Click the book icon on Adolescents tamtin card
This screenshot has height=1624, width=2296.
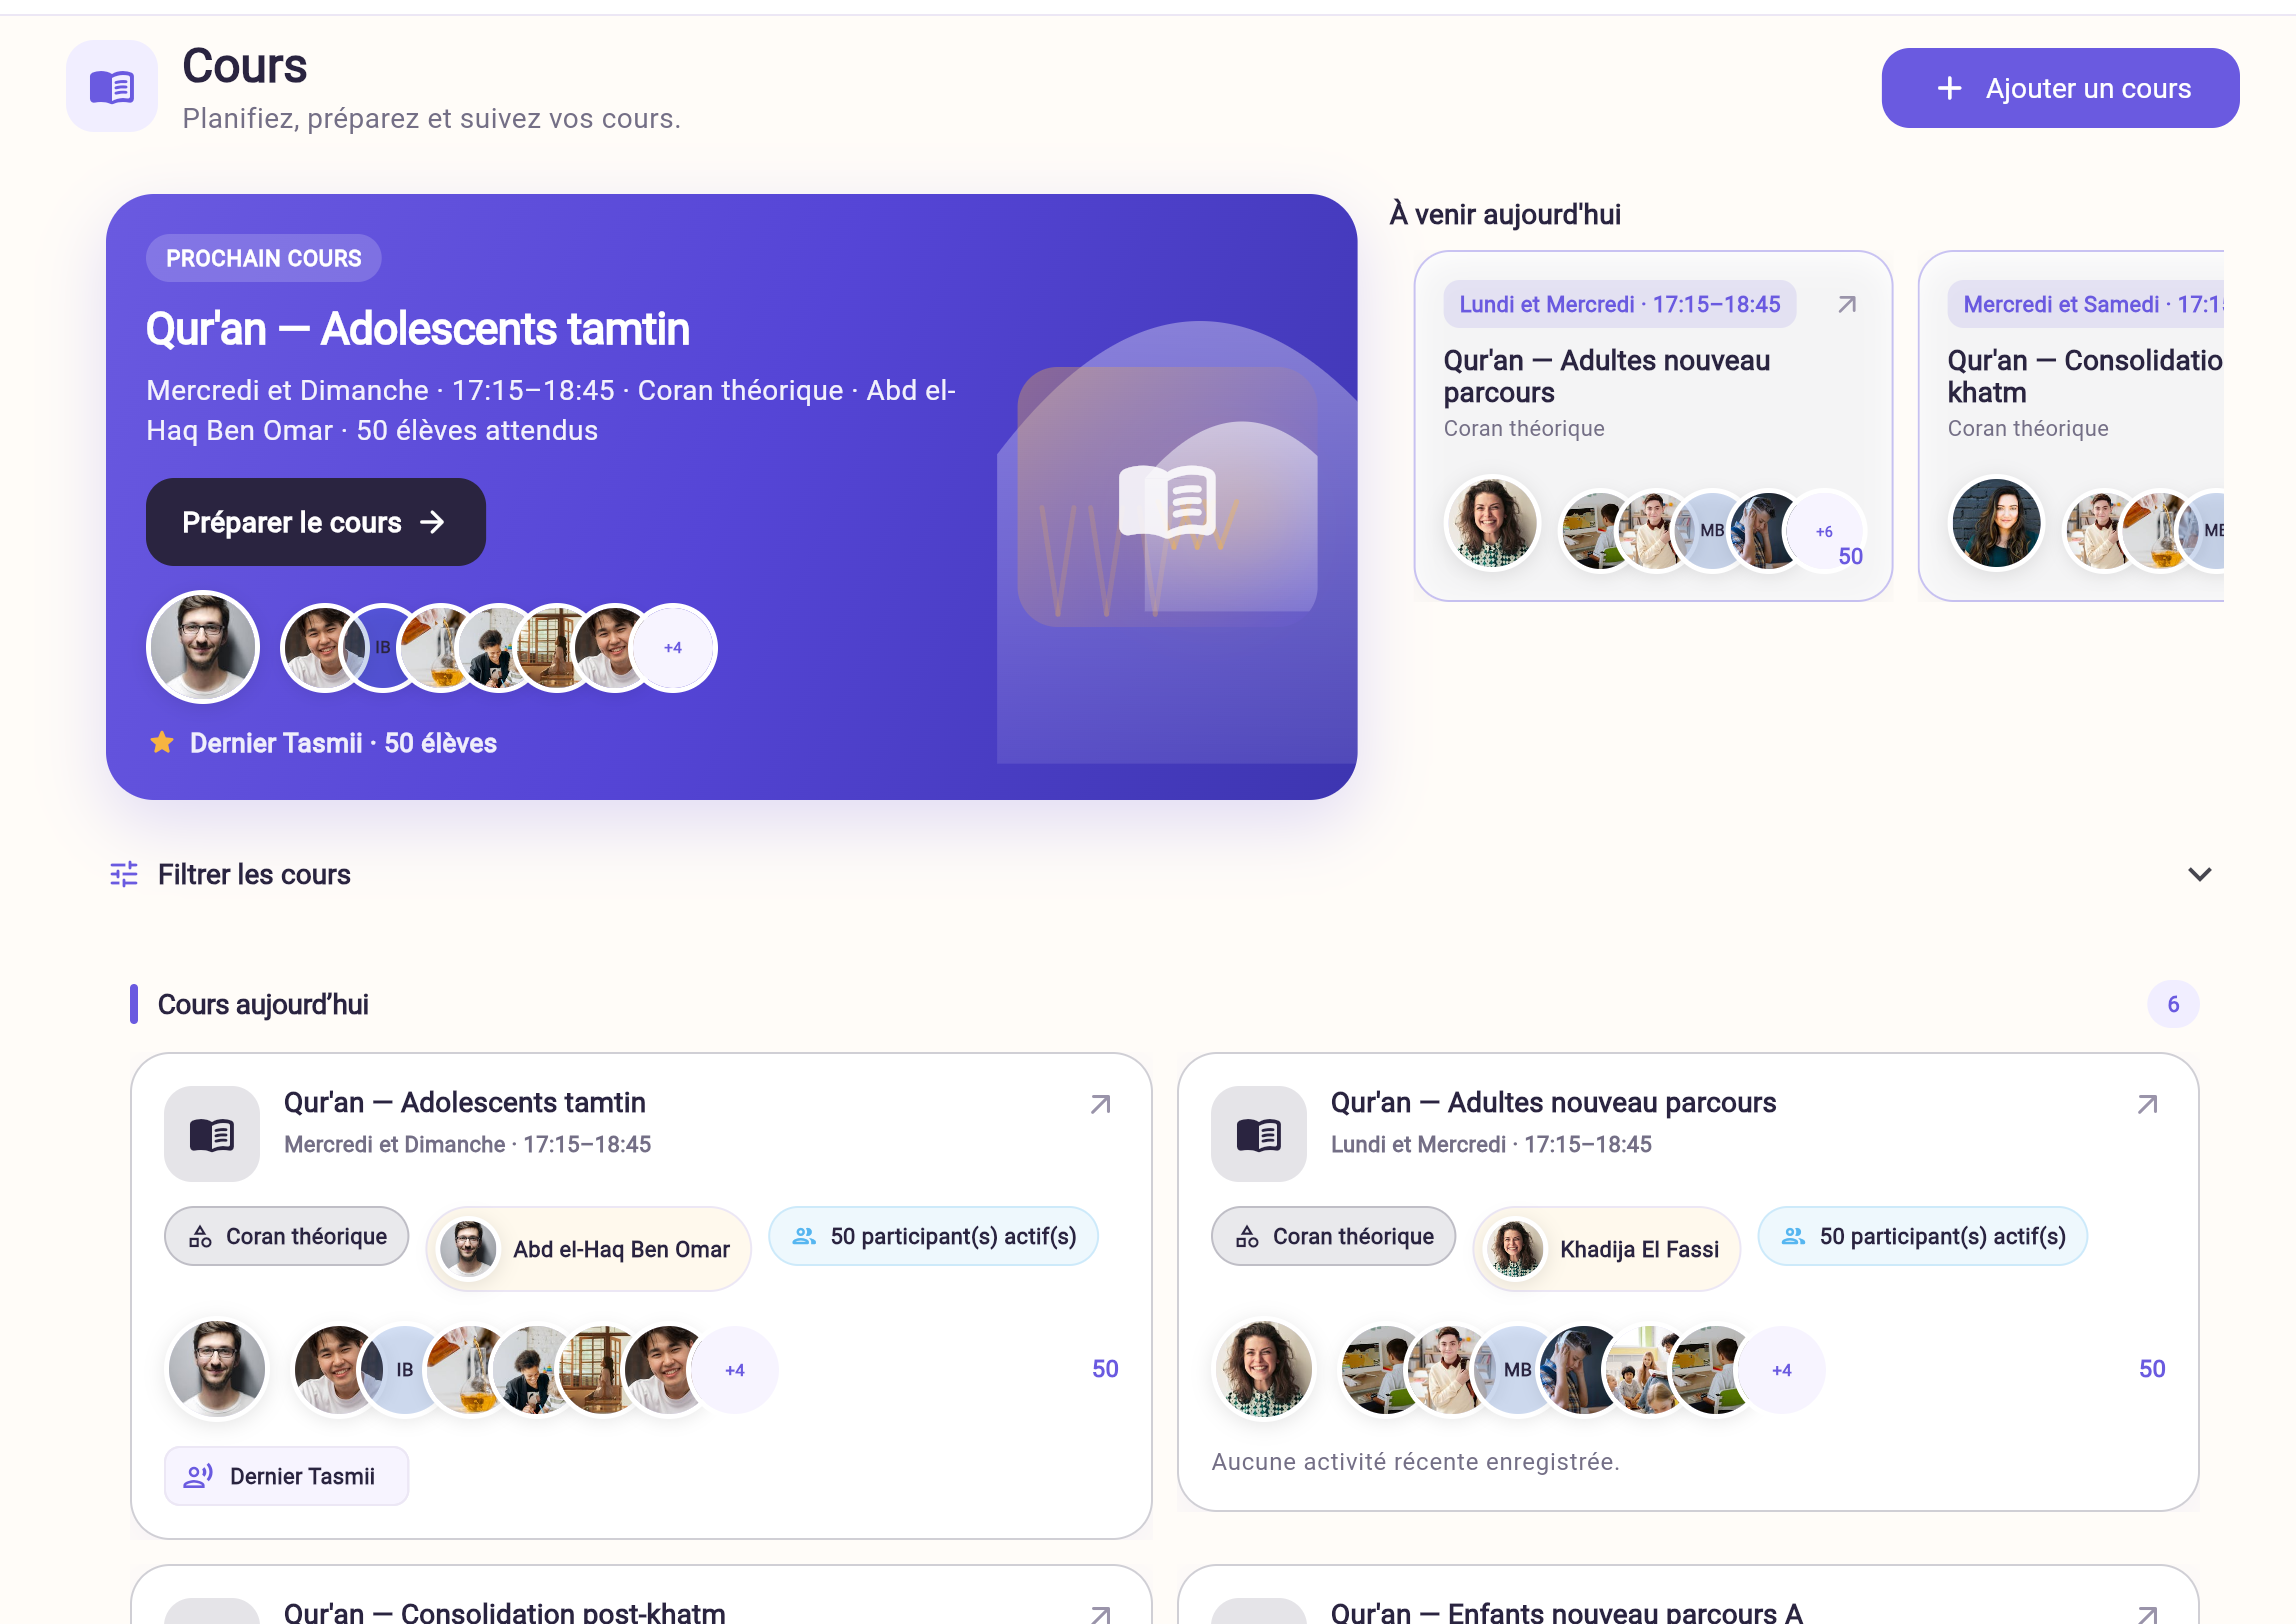pyautogui.click(x=212, y=1134)
